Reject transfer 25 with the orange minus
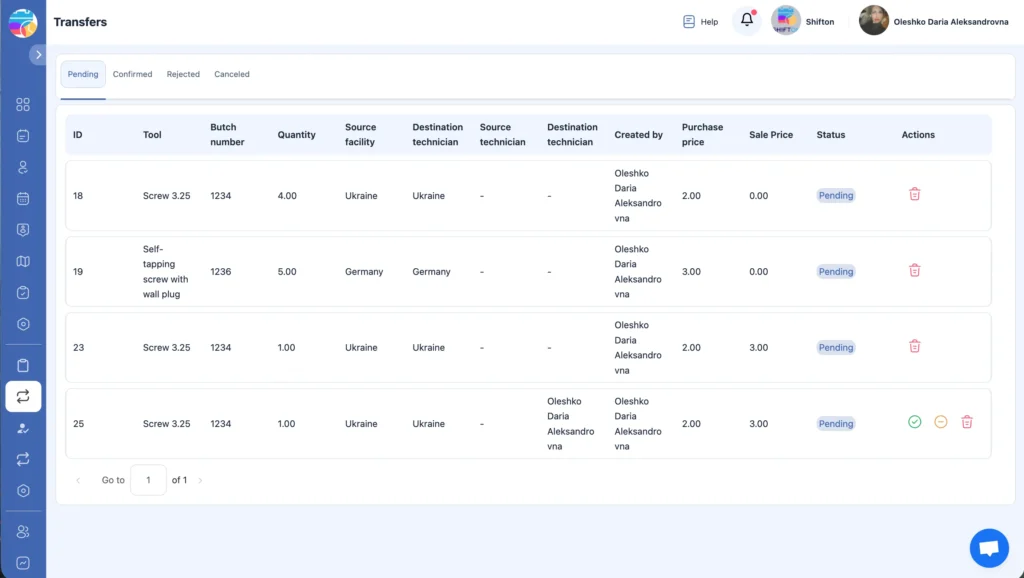The image size is (1024, 578). click(940, 422)
